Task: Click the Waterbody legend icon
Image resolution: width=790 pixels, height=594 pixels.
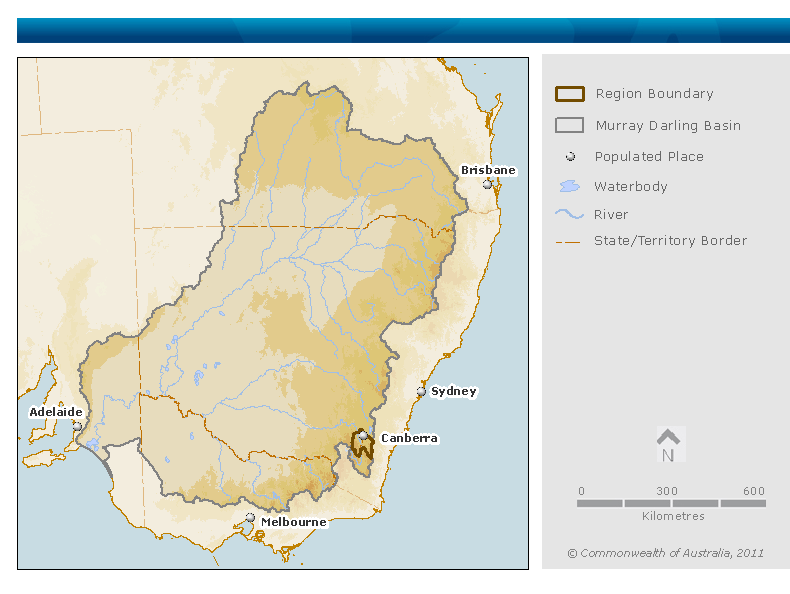Action: click(x=569, y=186)
